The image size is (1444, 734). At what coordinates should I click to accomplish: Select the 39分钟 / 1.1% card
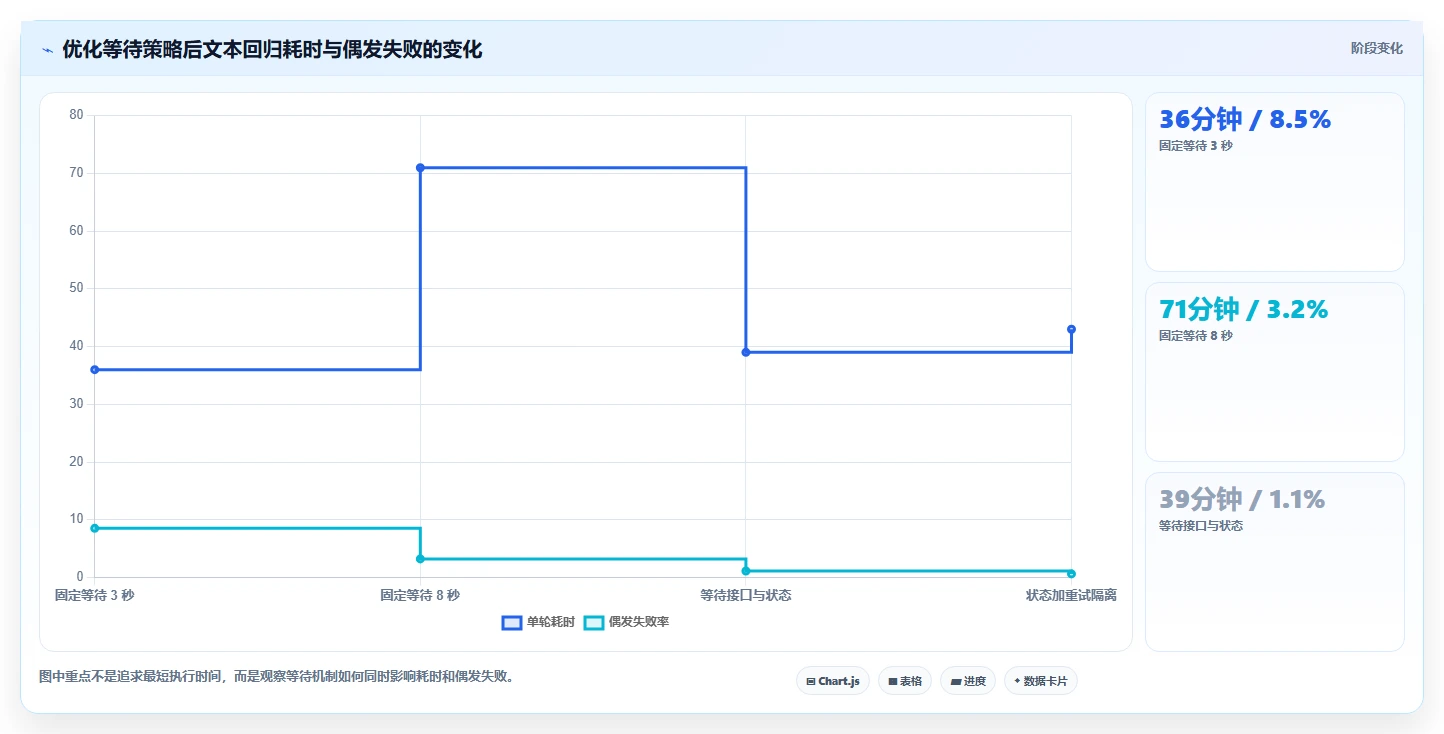click(1274, 562)
